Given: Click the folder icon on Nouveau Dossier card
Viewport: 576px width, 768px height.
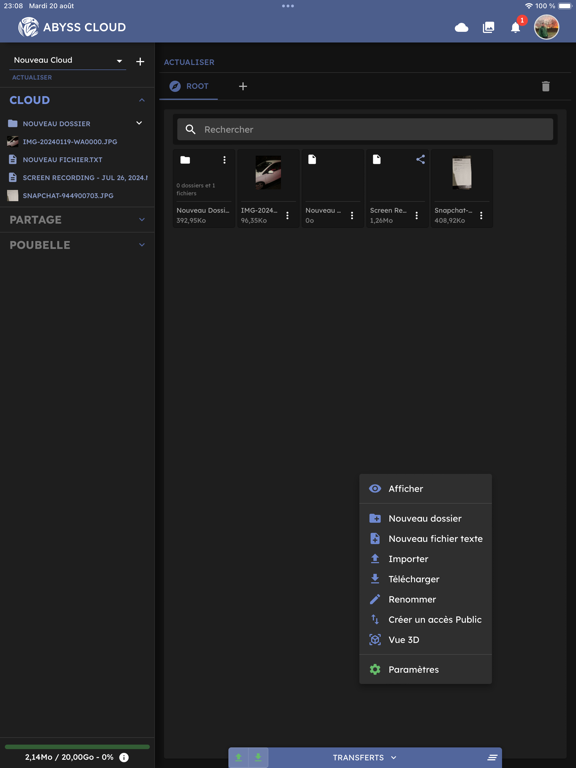Looking at the screenshot, I should pyautogui.click(x=185, y=160).
